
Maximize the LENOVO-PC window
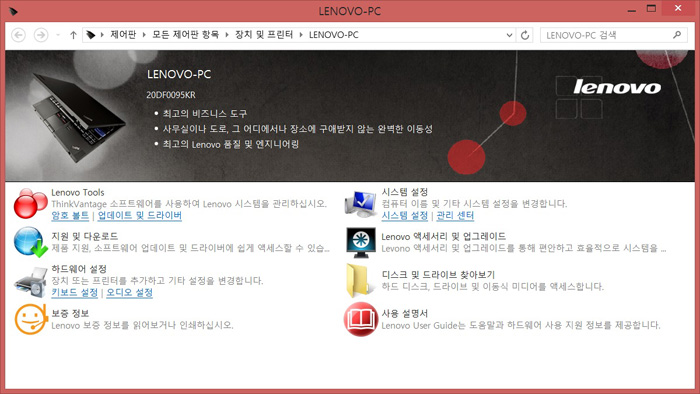tap(651, 9)
